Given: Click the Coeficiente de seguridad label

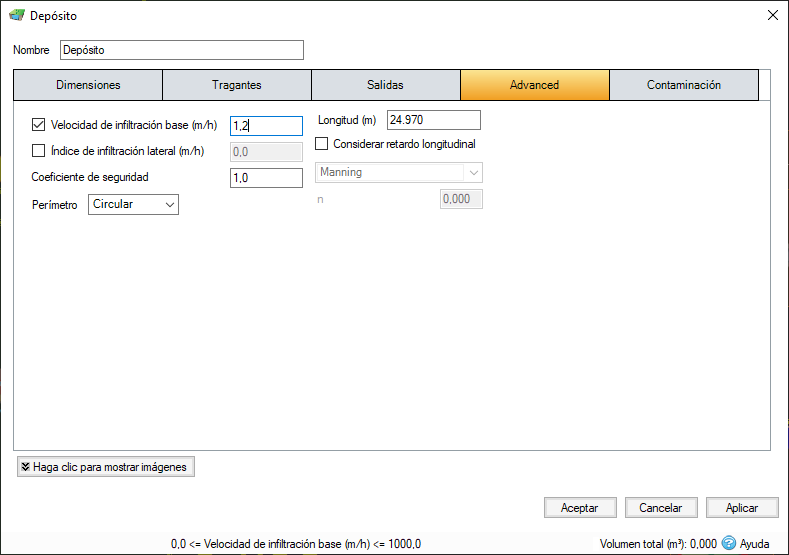Looking at the screenshot, I should [90, 177].
